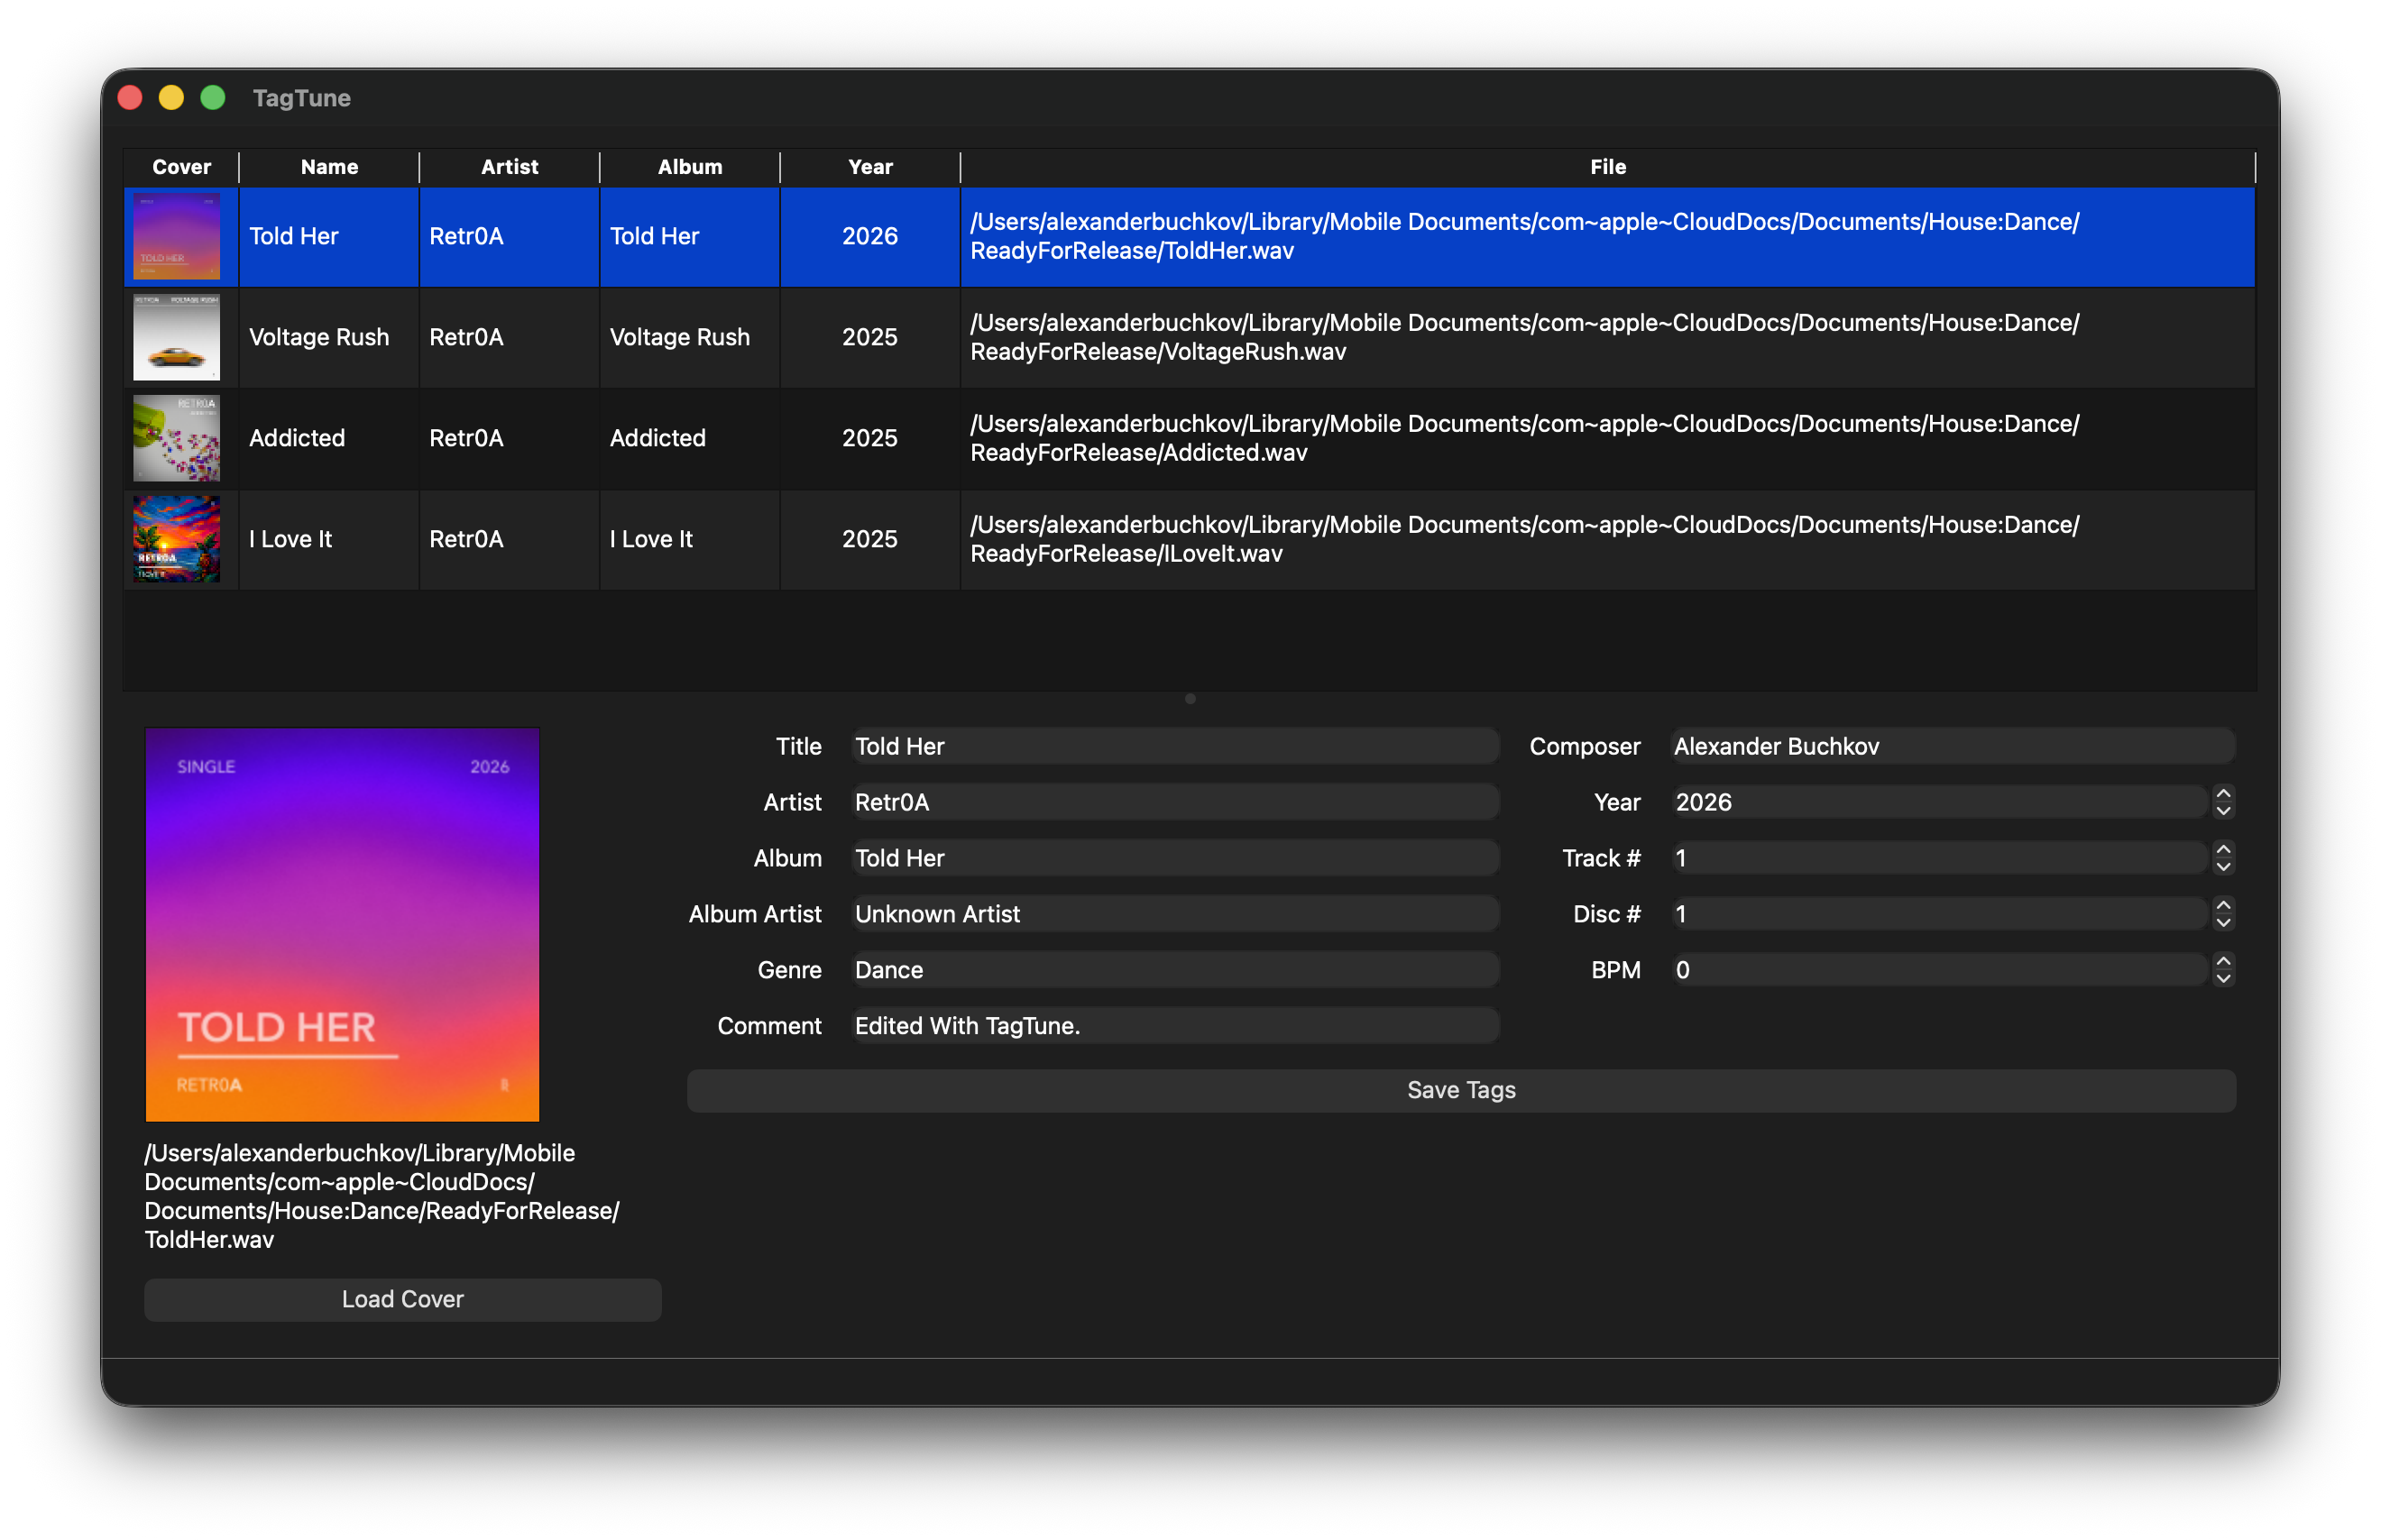Select the Told Her cover thumbnail in table
This screenshot has width=2381, height=1540.
click(x=176, y=237)
